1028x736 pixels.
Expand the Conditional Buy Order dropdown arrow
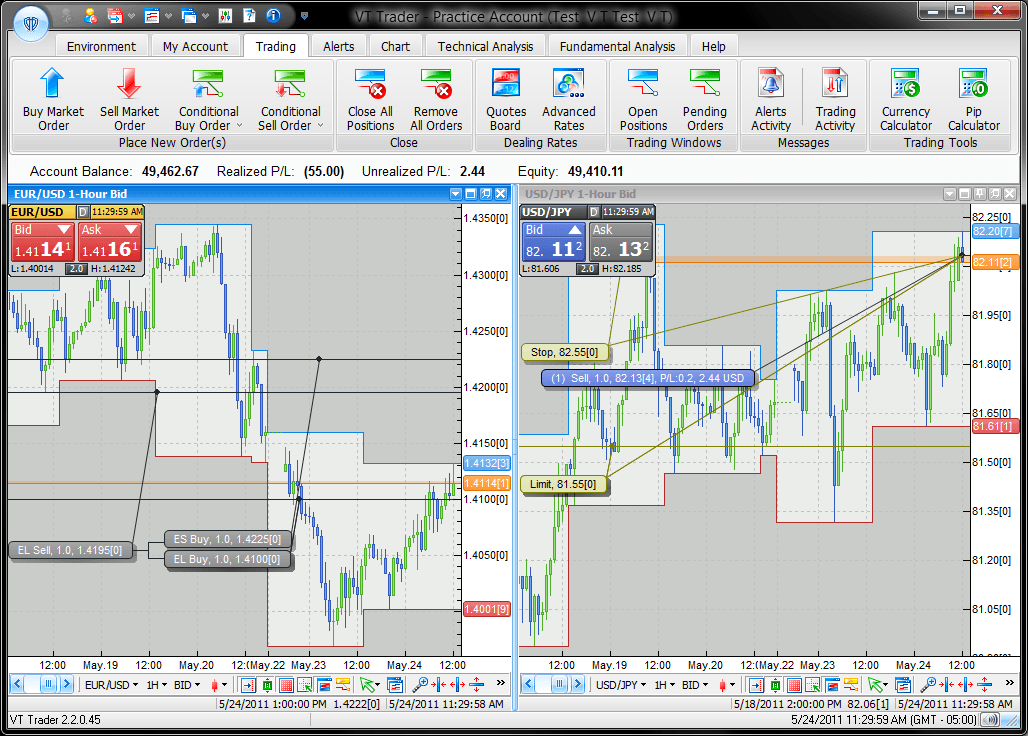[239, 125]
